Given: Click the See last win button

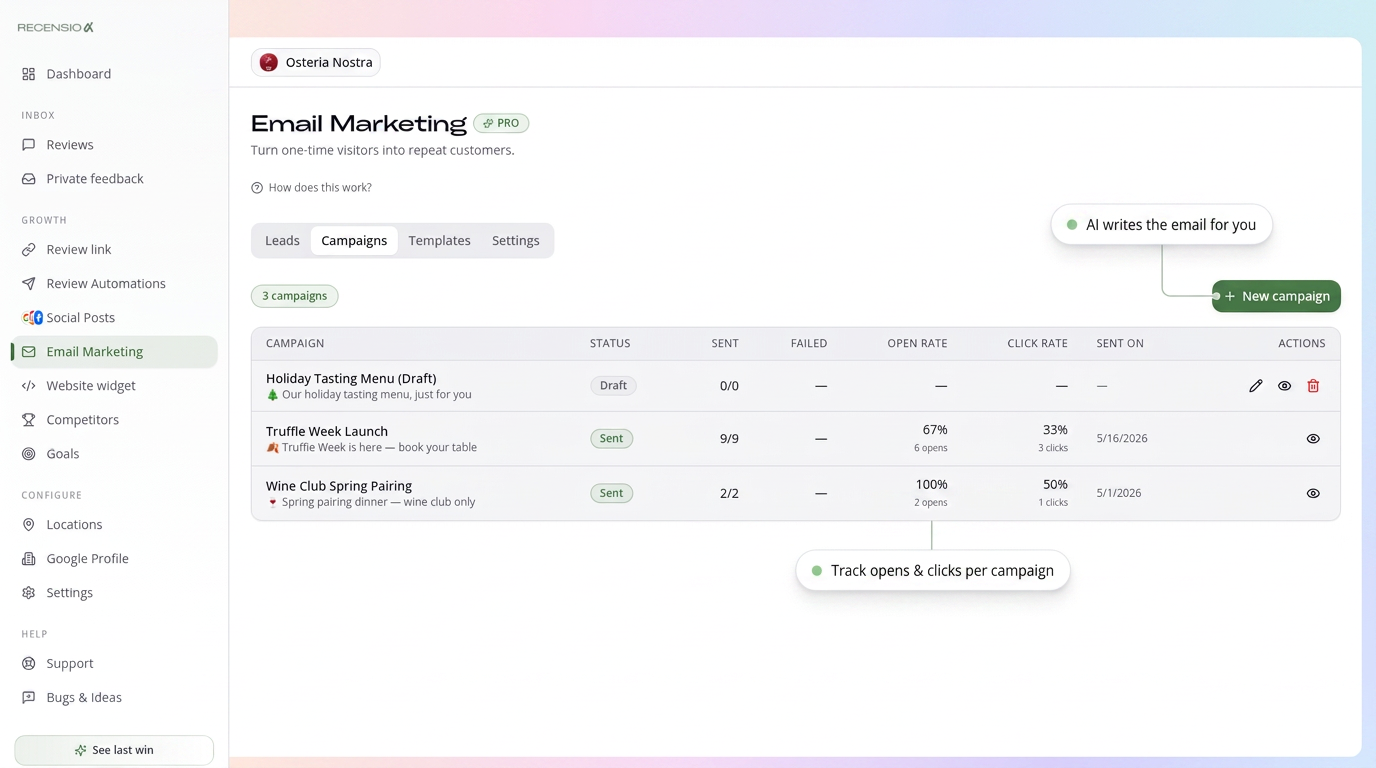Looking at the screenshot, I should coord(114,750).
